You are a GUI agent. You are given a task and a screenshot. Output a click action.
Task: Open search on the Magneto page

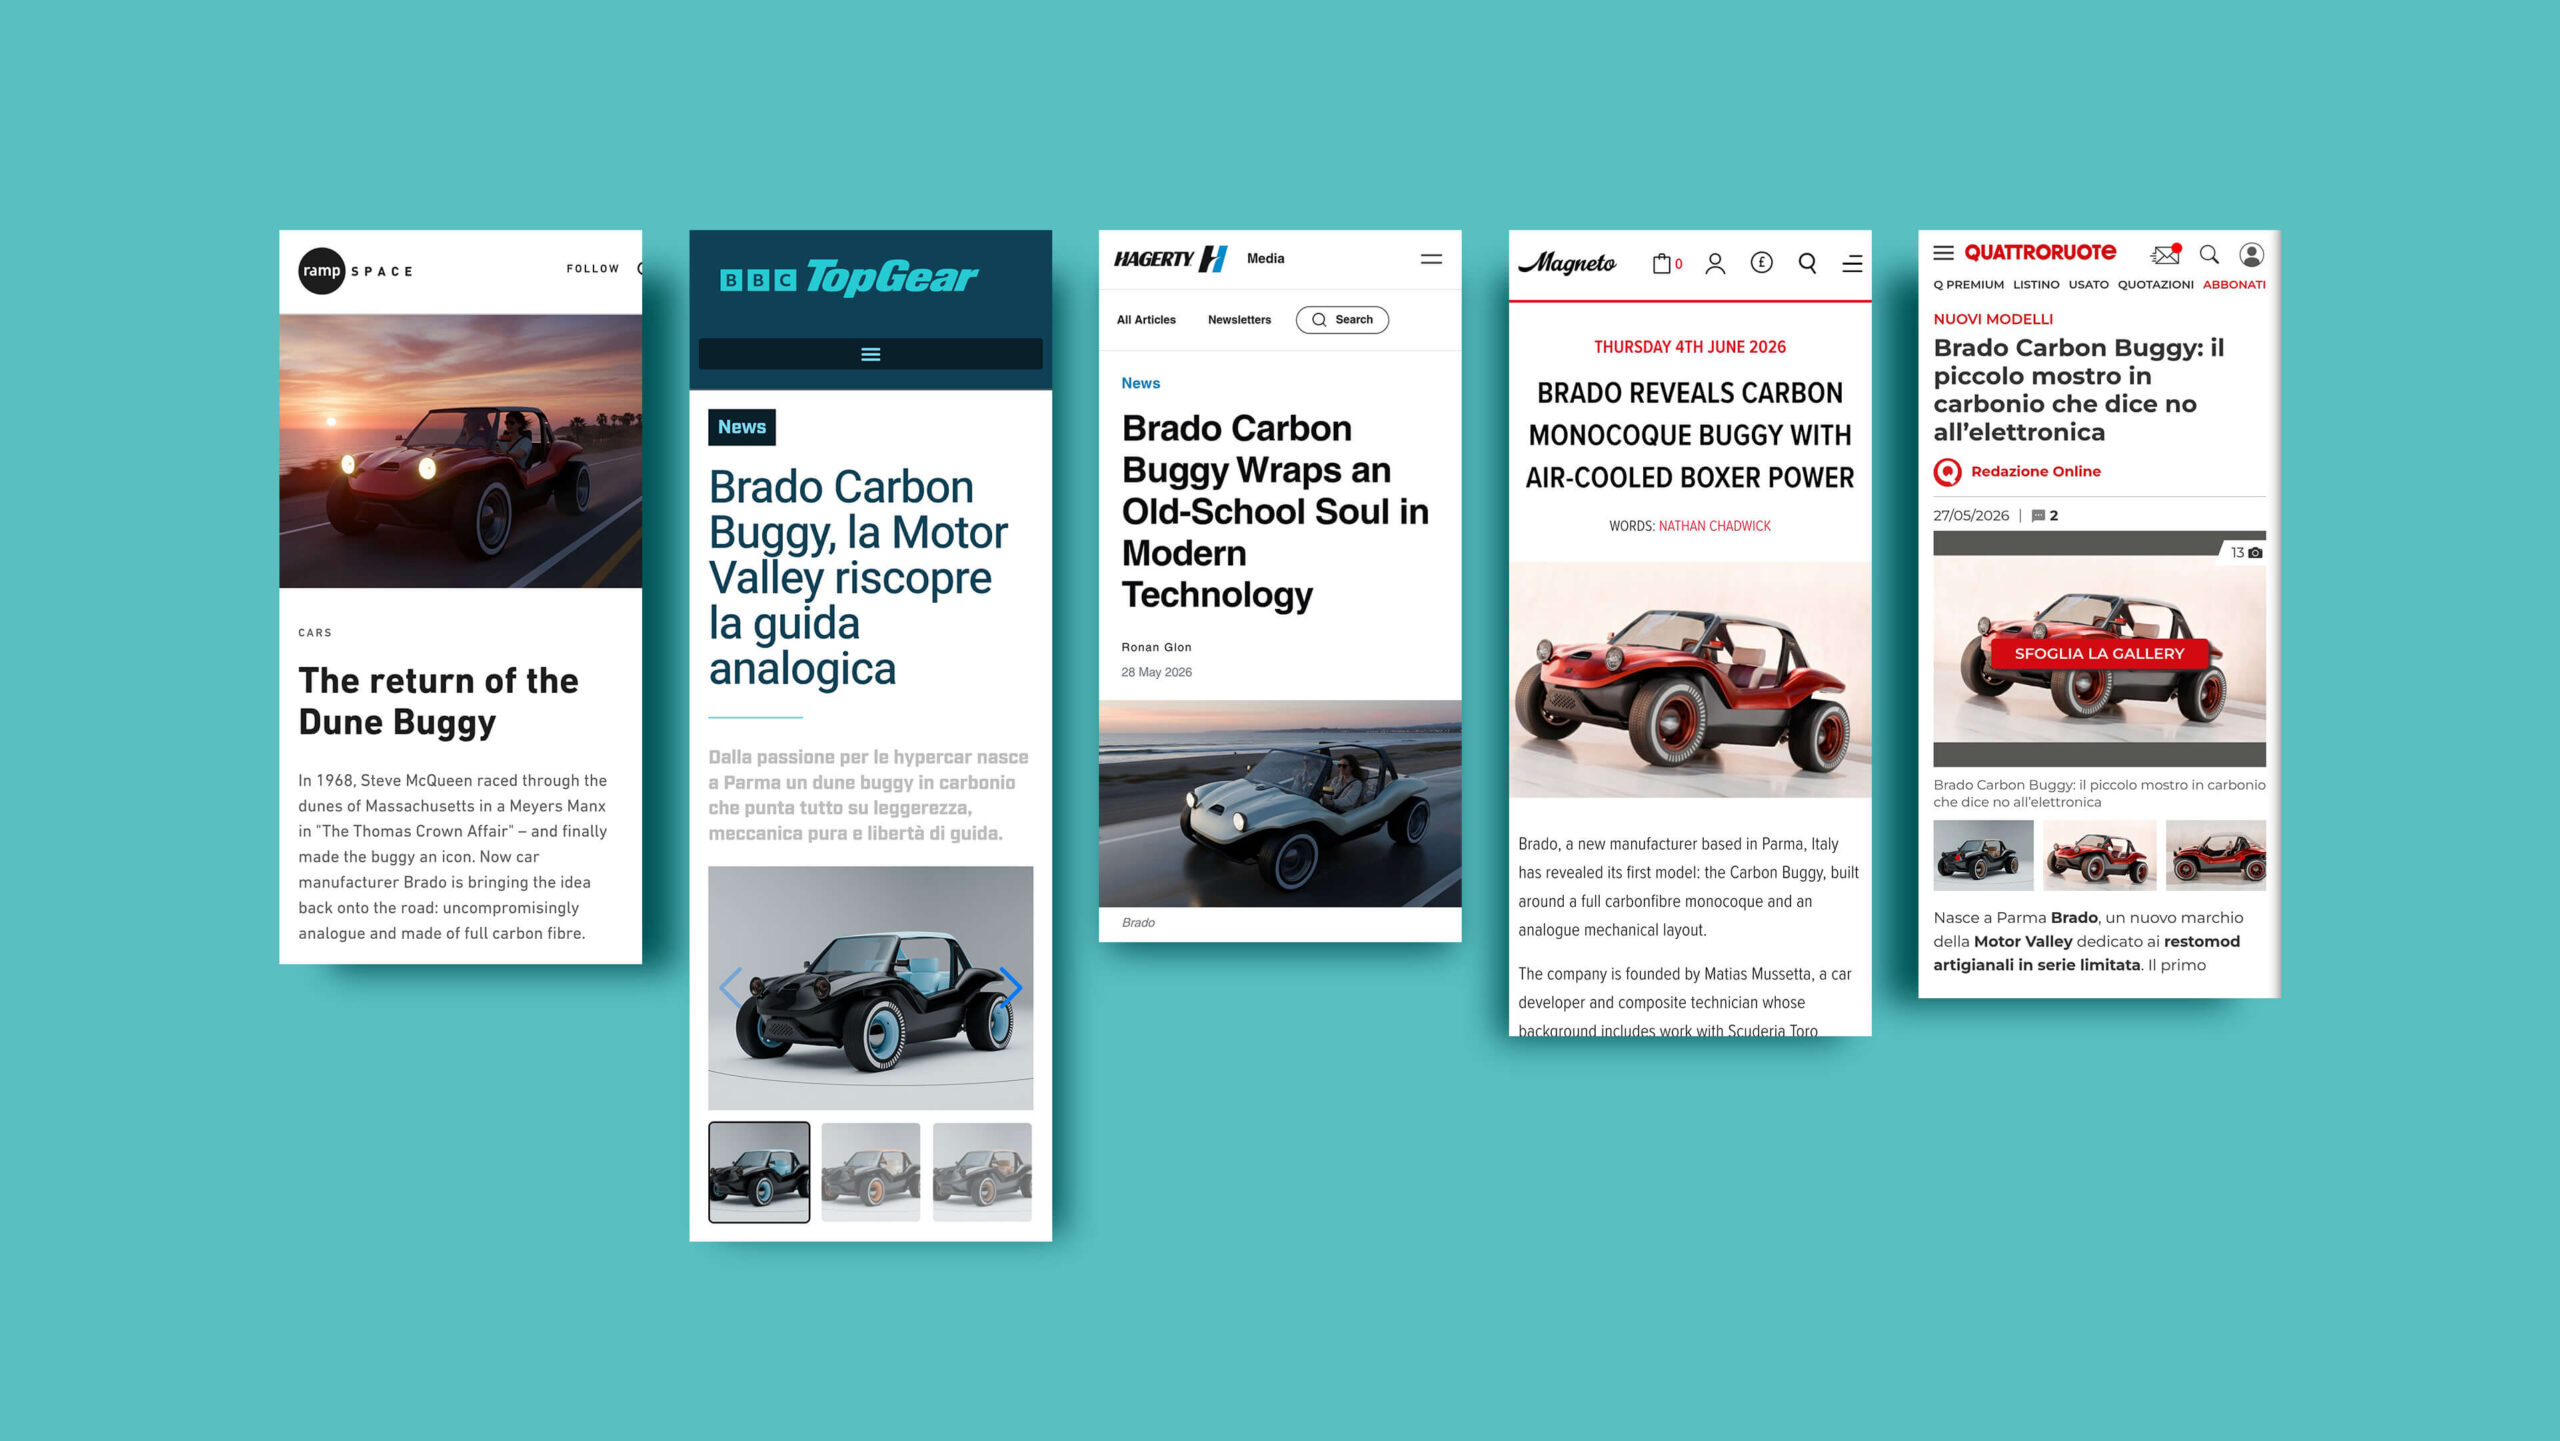1807,263
